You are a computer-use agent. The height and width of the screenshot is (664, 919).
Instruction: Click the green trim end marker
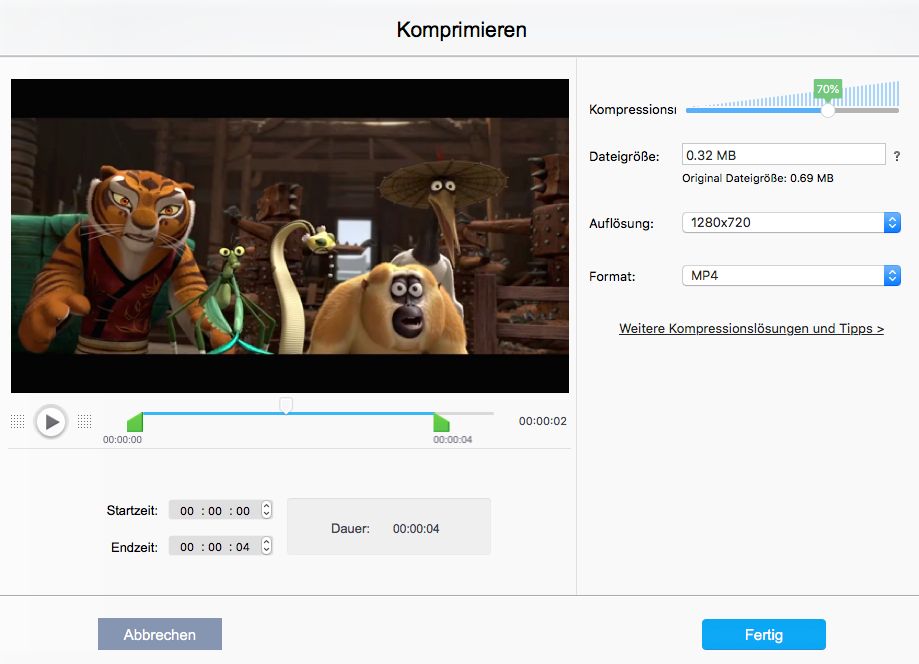point(441,423)
